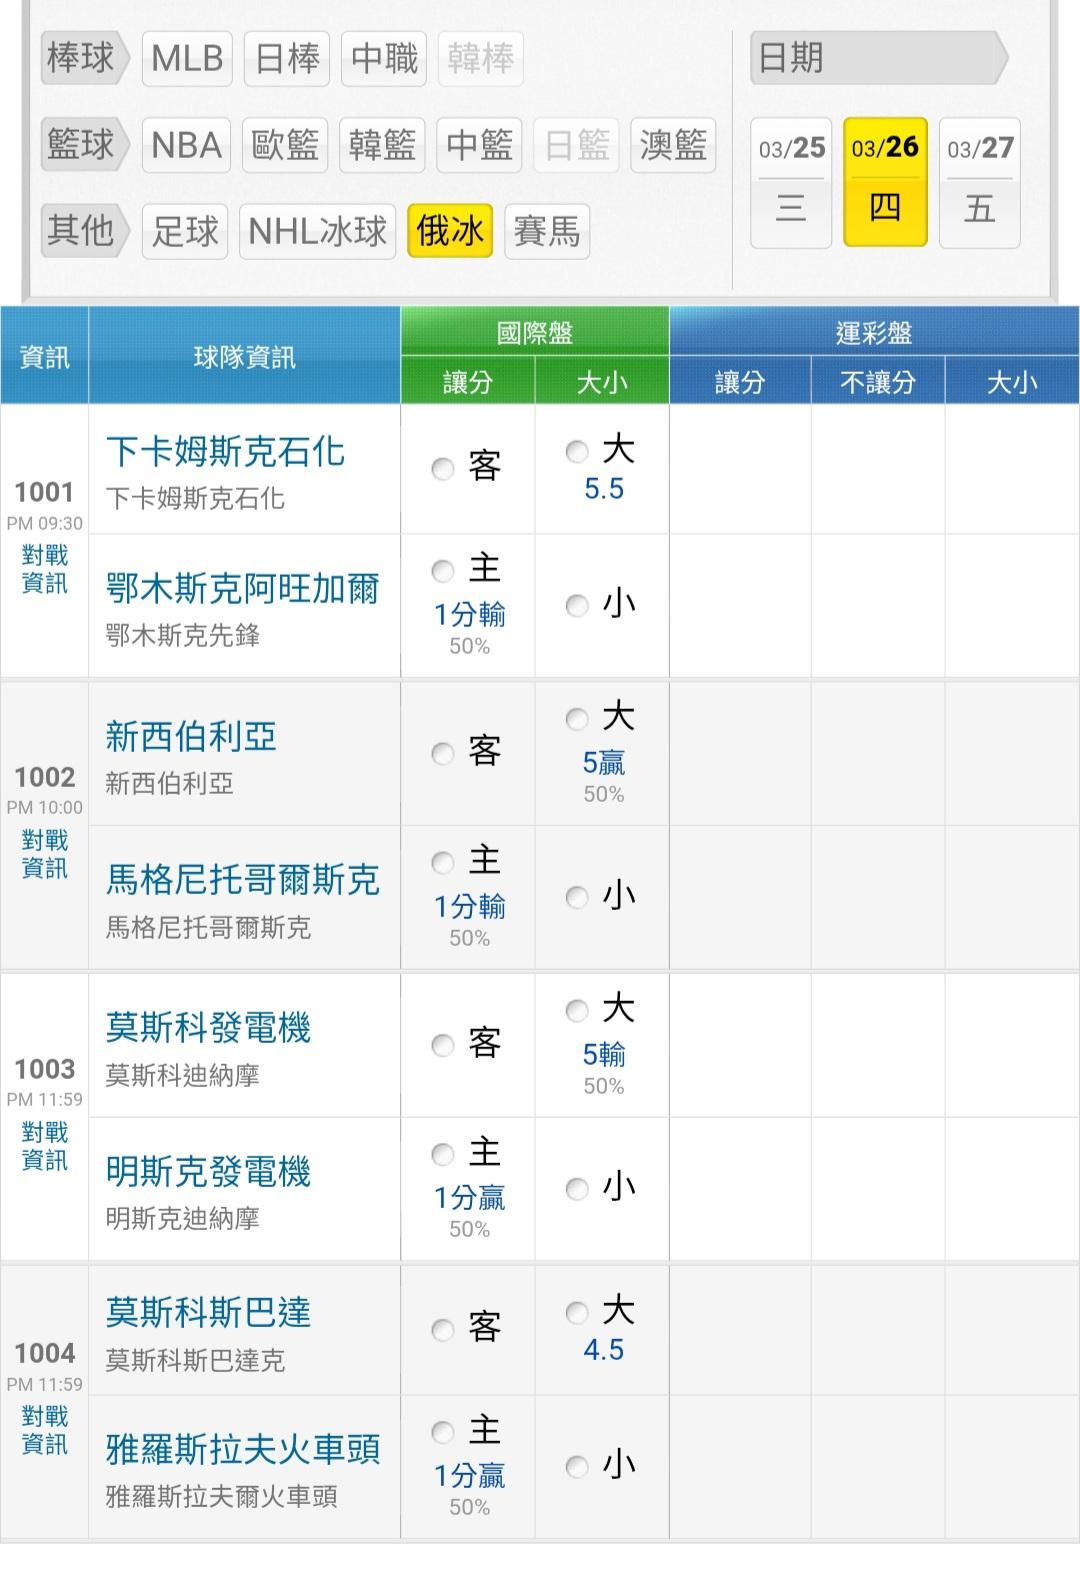Screen dimensions: 1080x1585
Task: Switch to NHL冰球 tab
Action: pos(317,232)
